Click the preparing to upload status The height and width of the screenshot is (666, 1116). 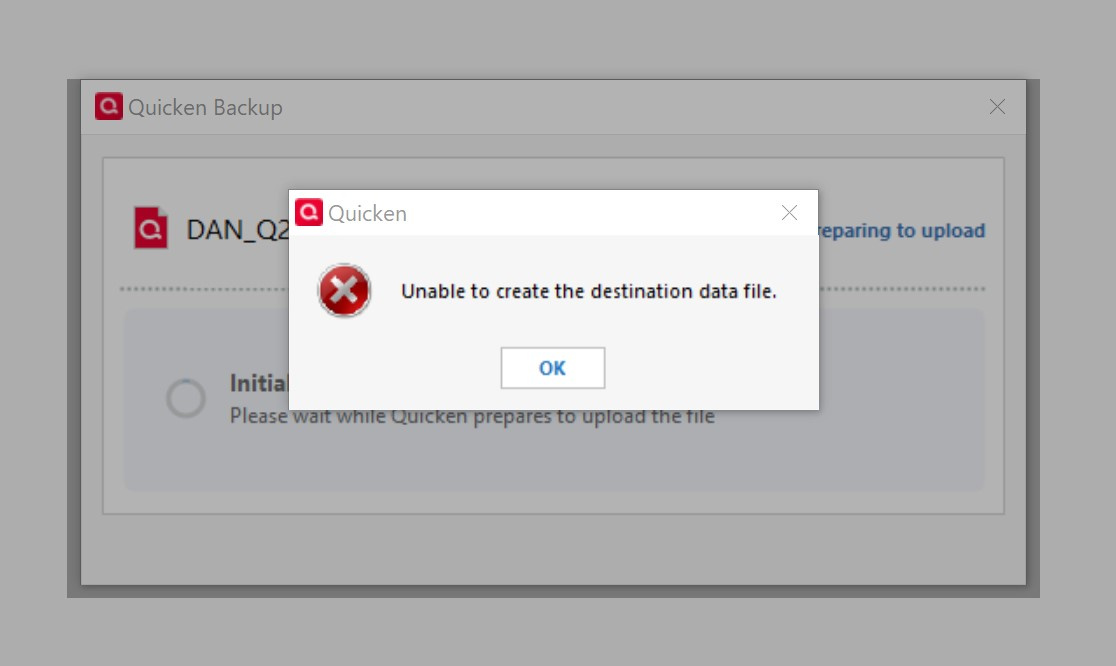[x=902, y=231]
